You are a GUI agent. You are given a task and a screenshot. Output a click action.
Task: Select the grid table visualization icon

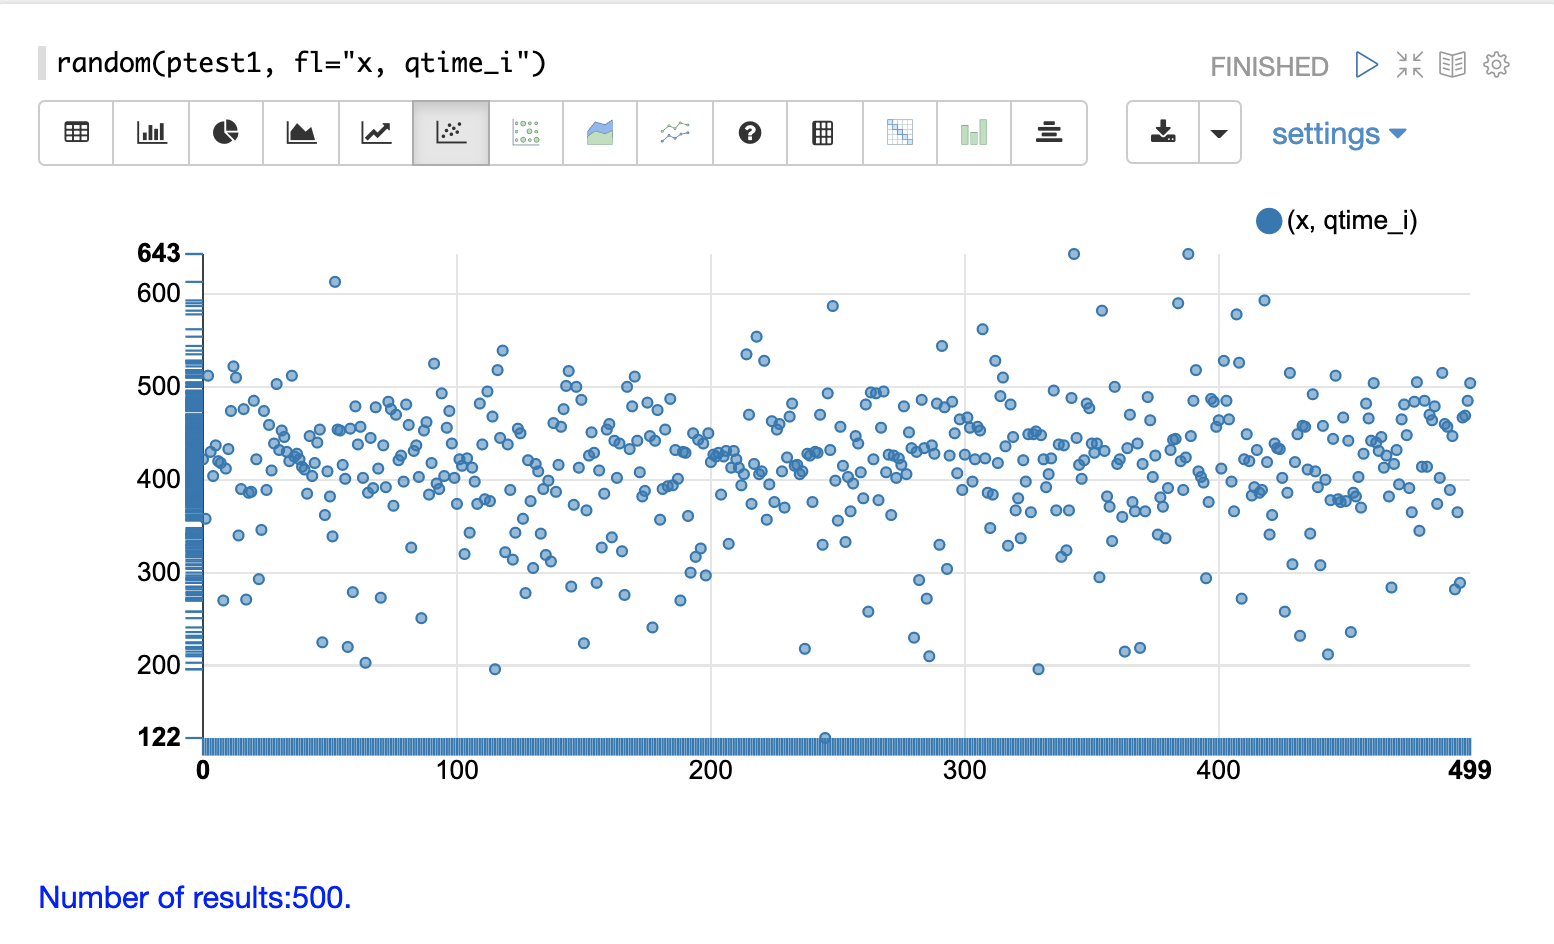[823, 132]
